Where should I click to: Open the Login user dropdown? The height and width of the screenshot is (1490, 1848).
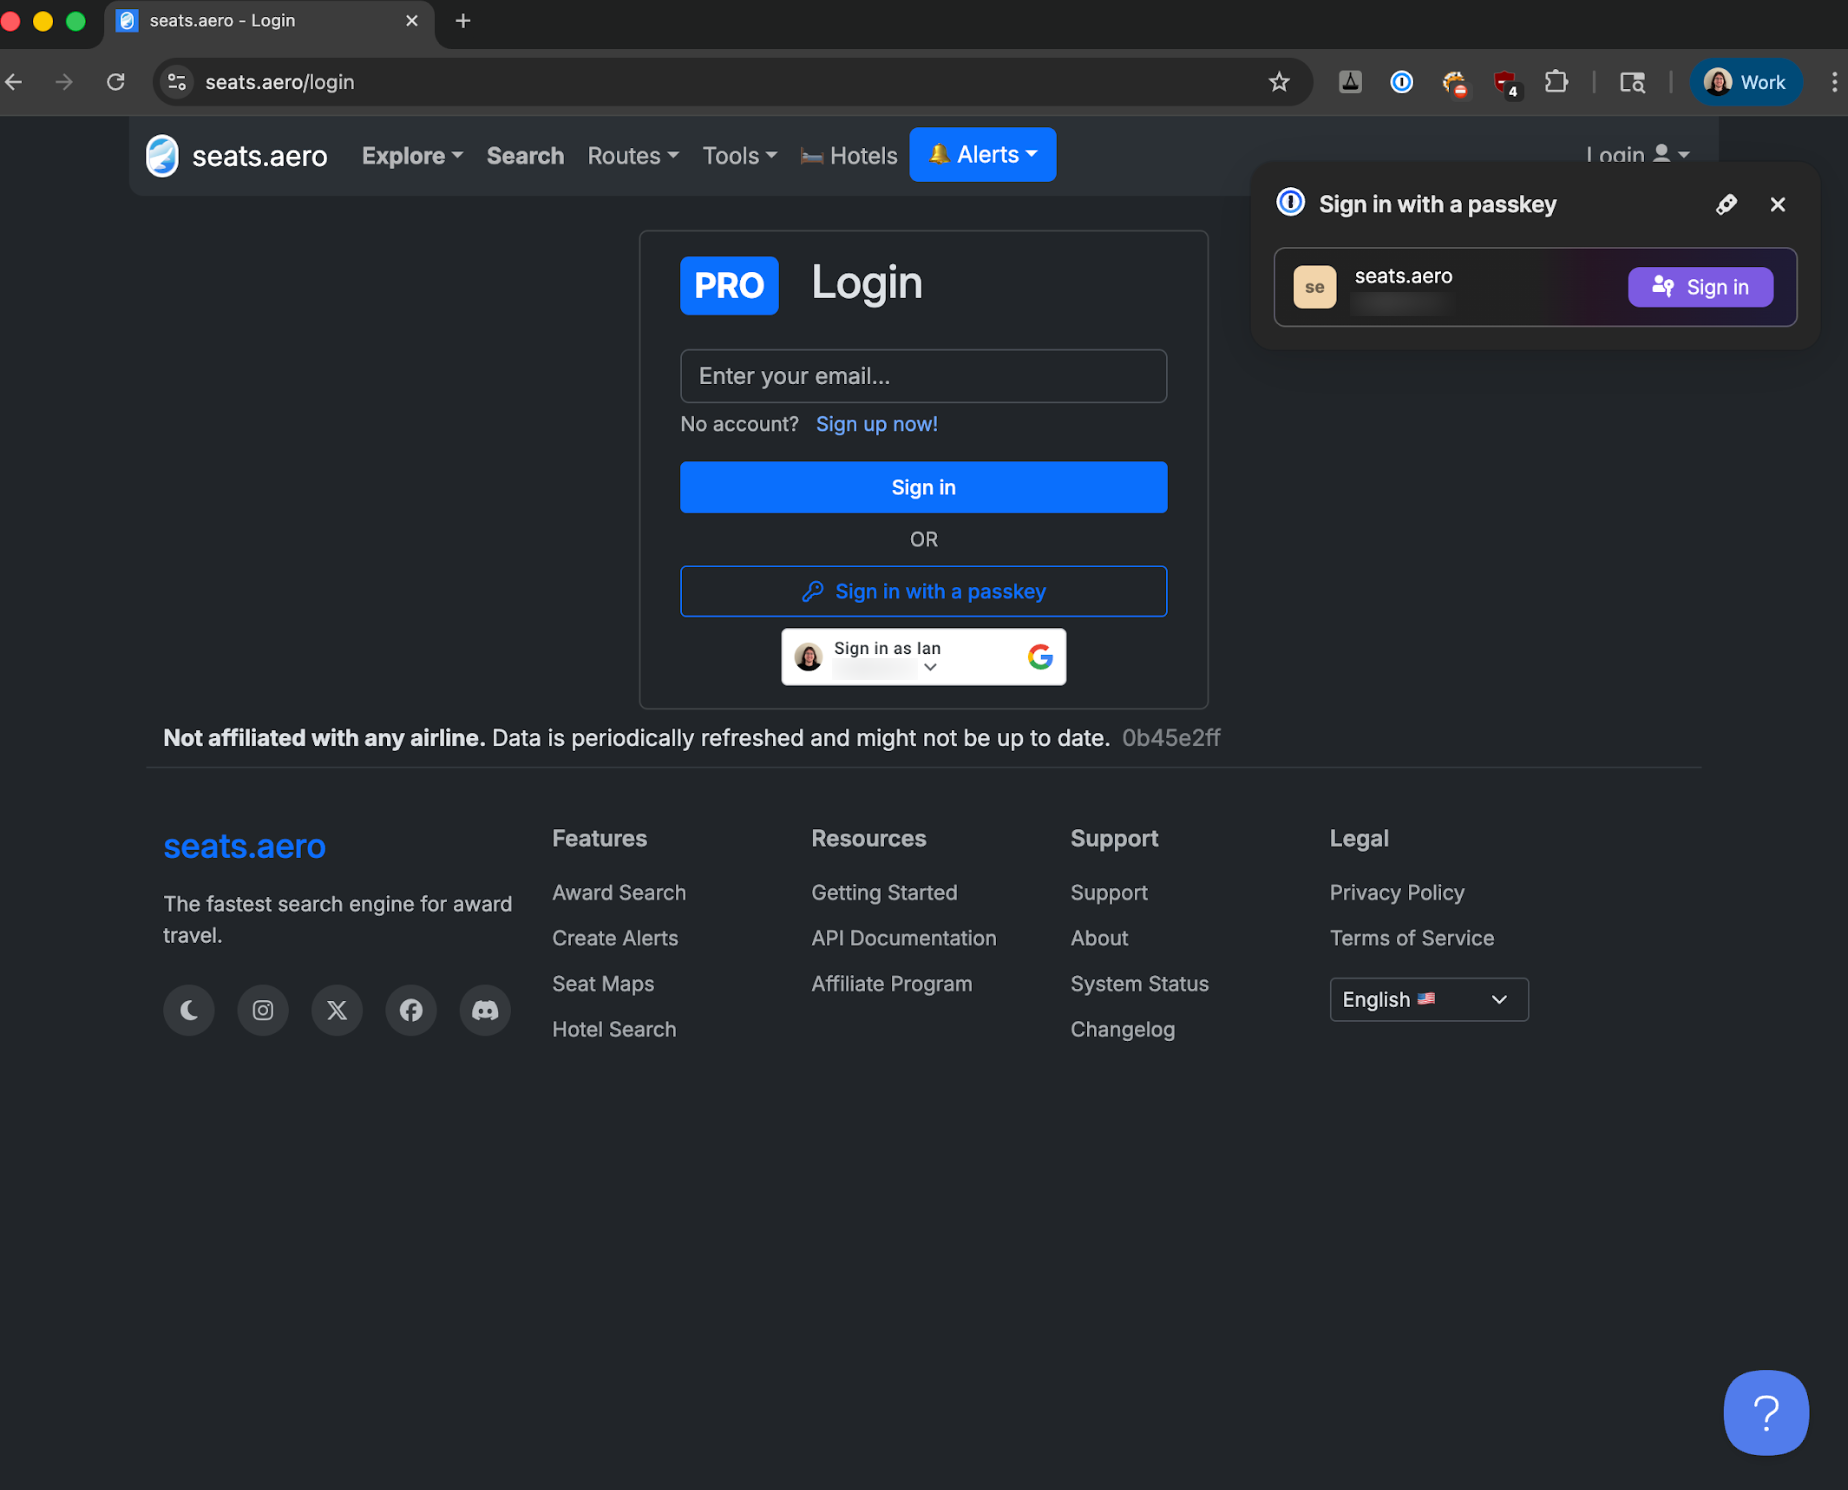pyautogui.click(x=1637, y=155)
